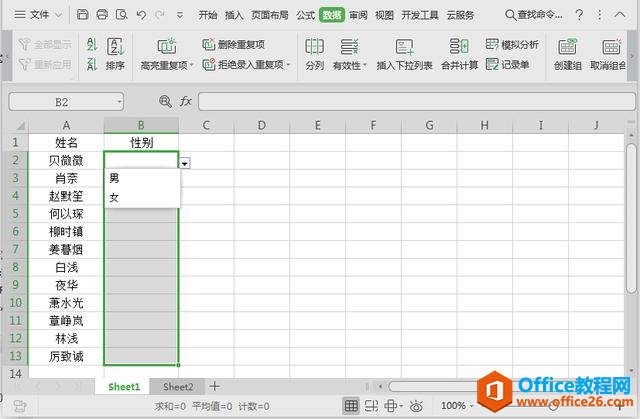Click 创建组 group icon

click(x=568, y=54)
